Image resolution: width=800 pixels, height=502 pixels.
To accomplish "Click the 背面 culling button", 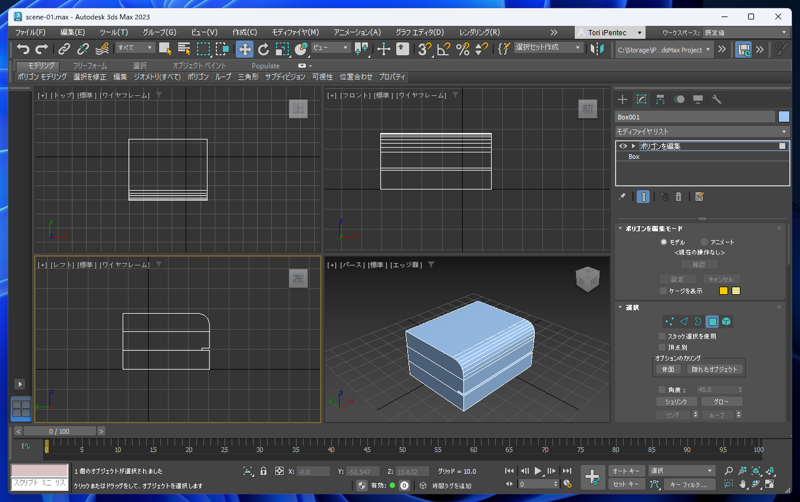I will tap(668, 369).
